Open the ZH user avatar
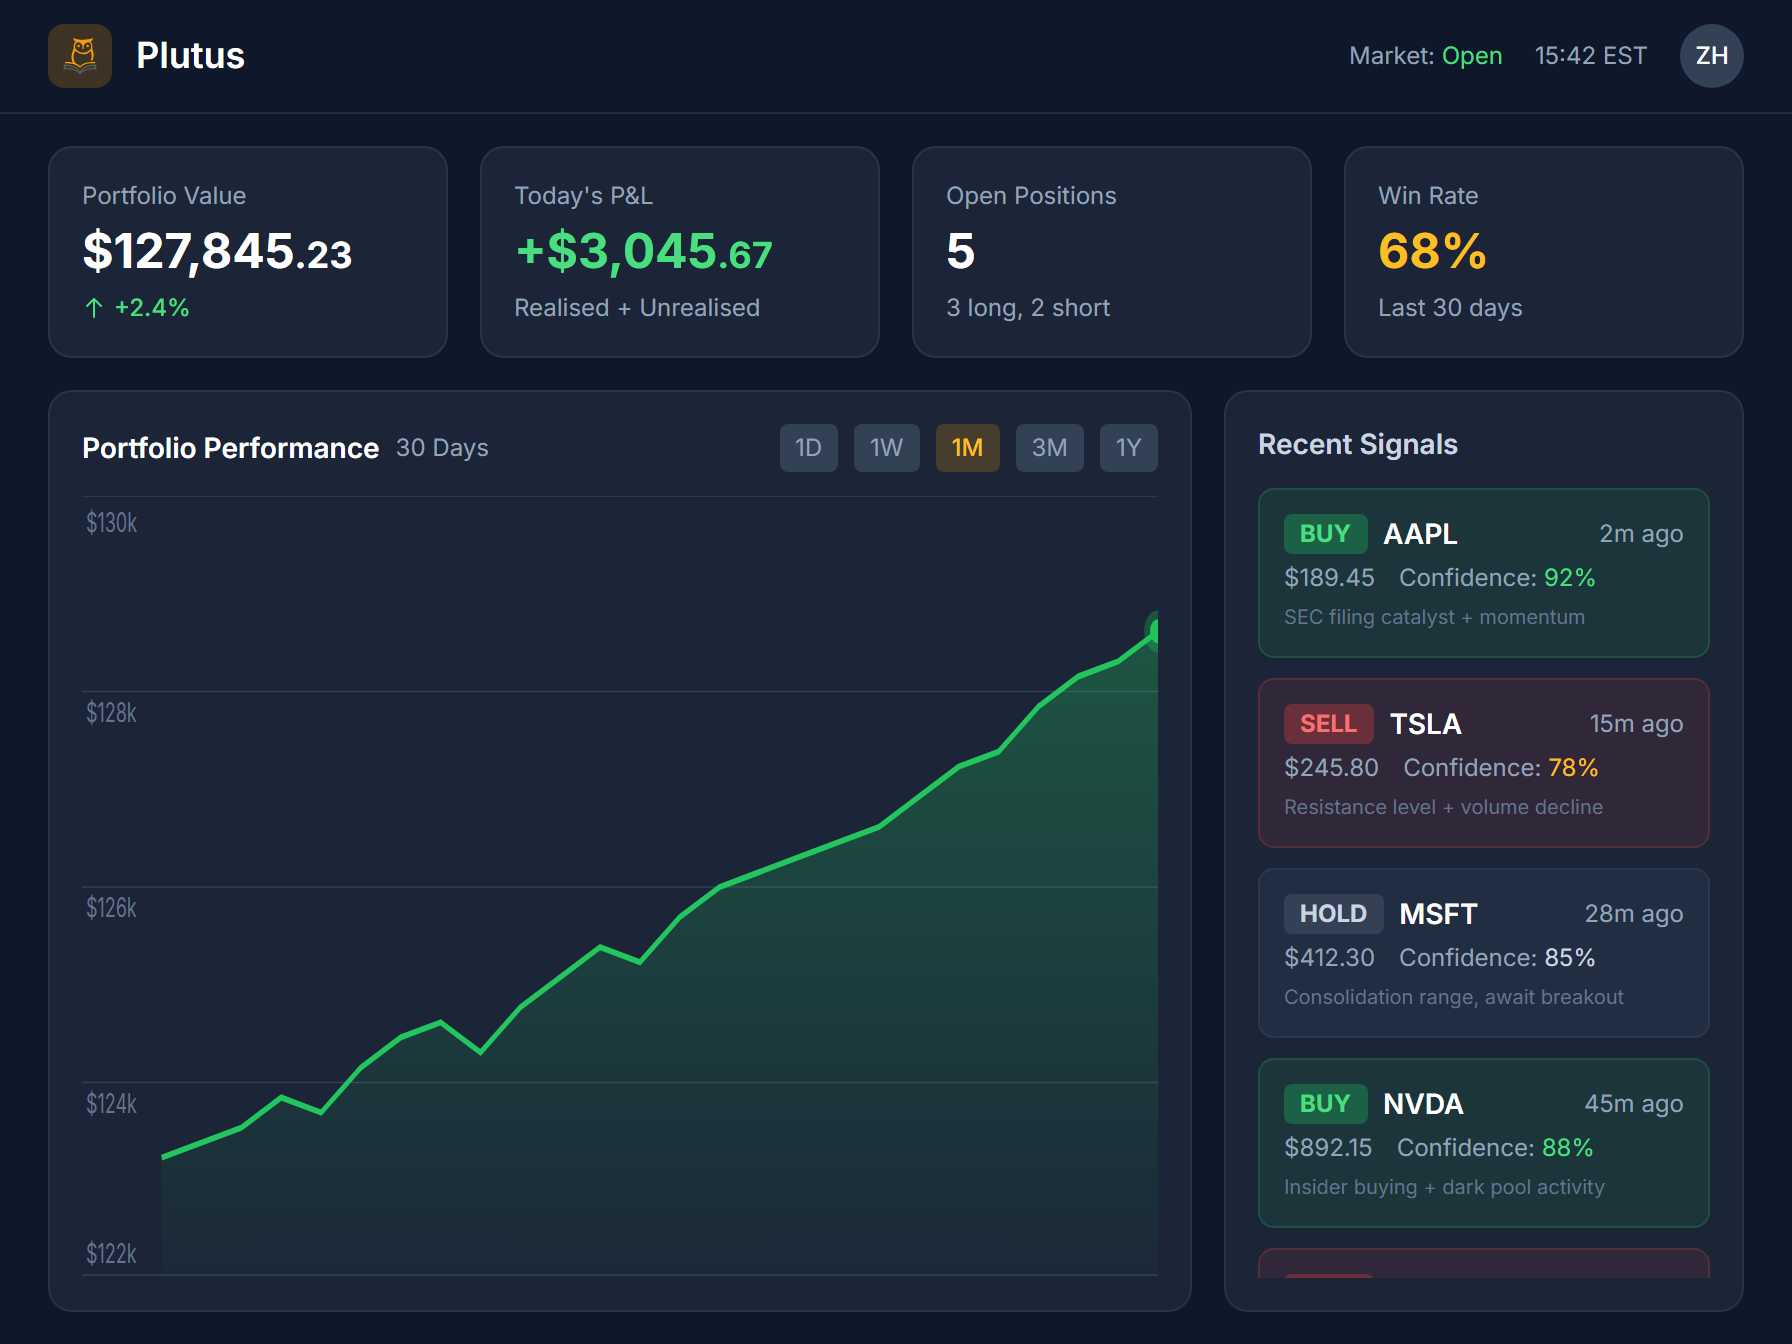Image resolution: width=1792 pixels, height=1344 pixels. [1711, 56]
